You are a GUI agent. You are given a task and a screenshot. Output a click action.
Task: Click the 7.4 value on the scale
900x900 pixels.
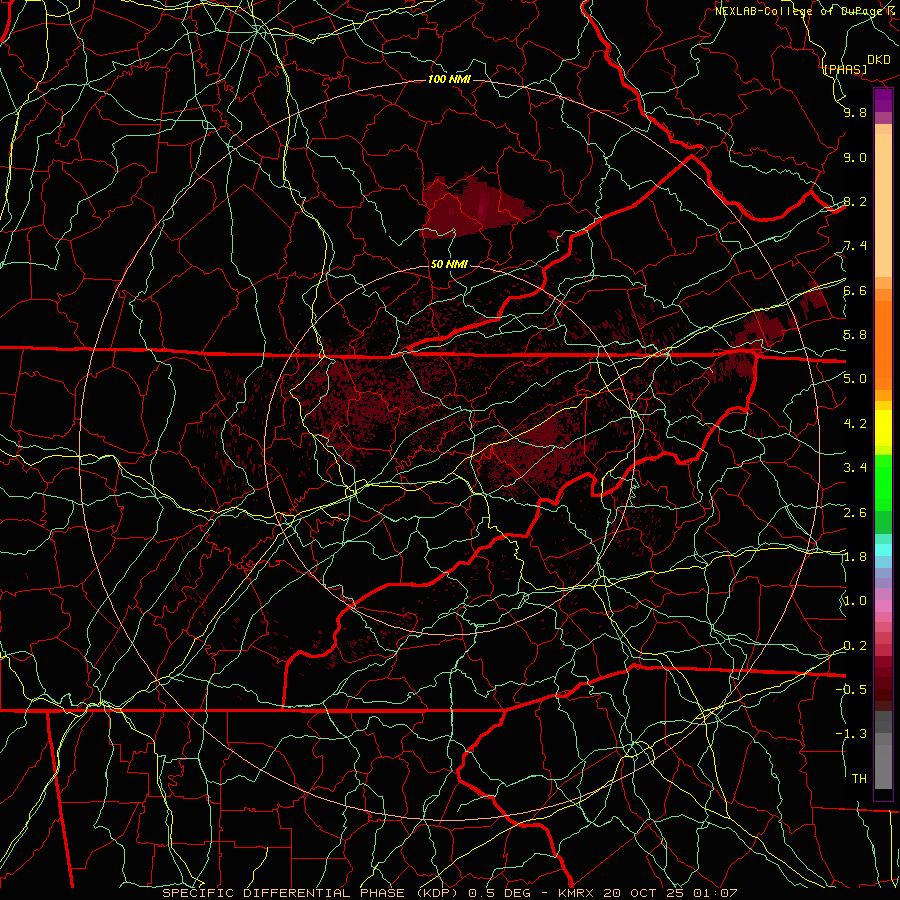tap(855, 246)
